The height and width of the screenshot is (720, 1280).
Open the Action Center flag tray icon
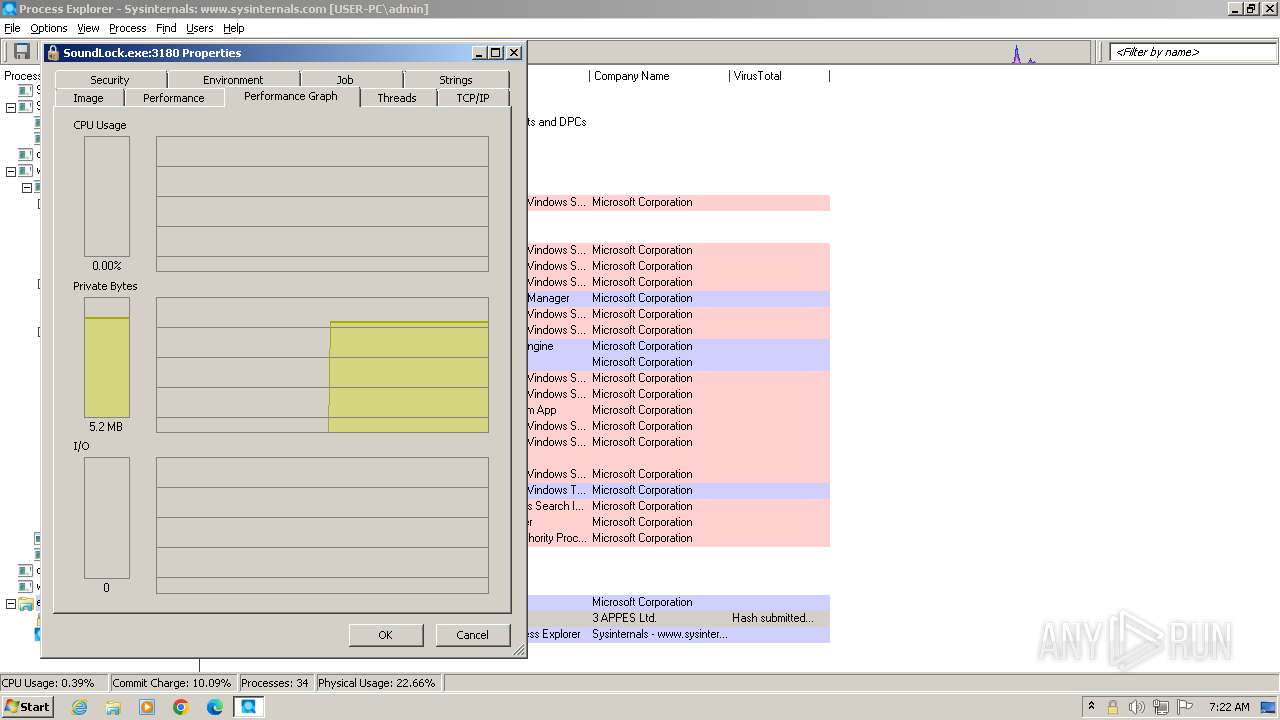tap(1186, 707)
